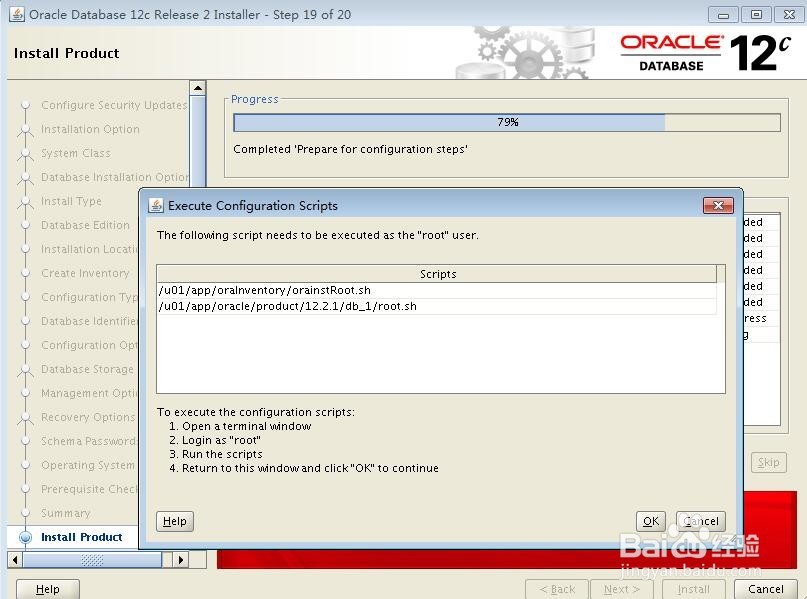Click Cancel in Execute Configuration Scripts dialog

coord(700,521)
